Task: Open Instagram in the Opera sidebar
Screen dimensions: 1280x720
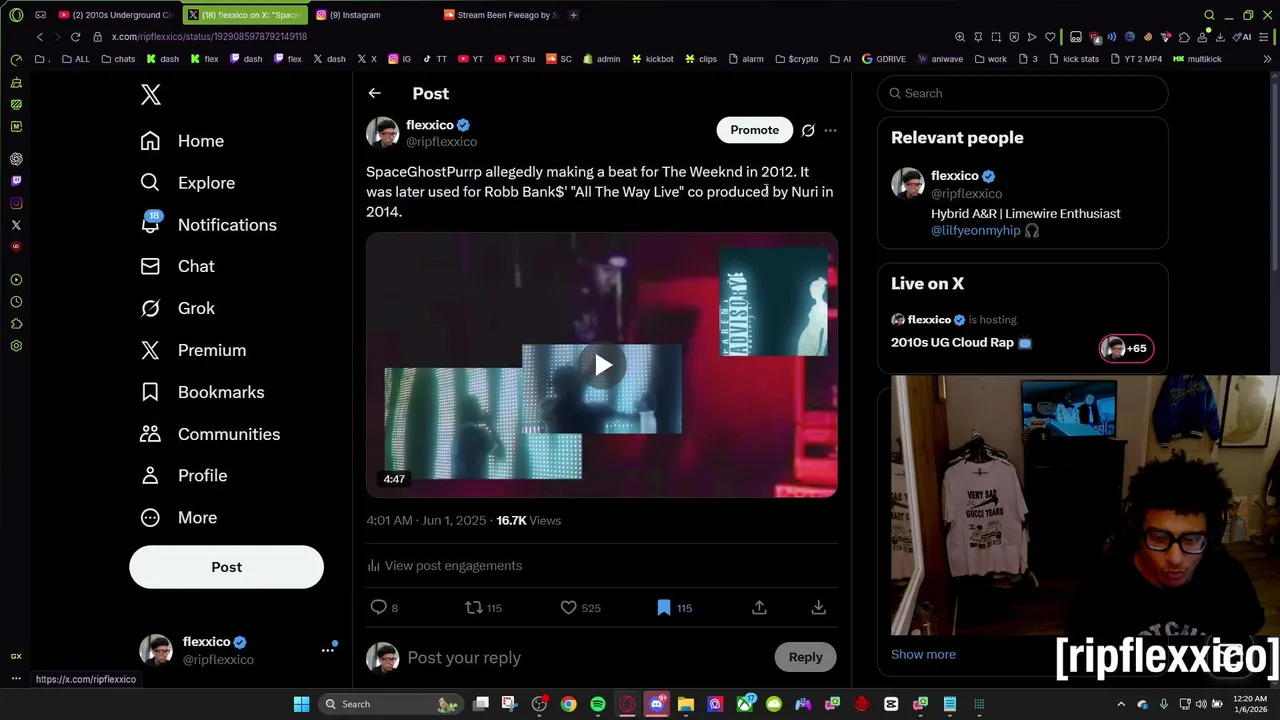Action: (16, 203)
